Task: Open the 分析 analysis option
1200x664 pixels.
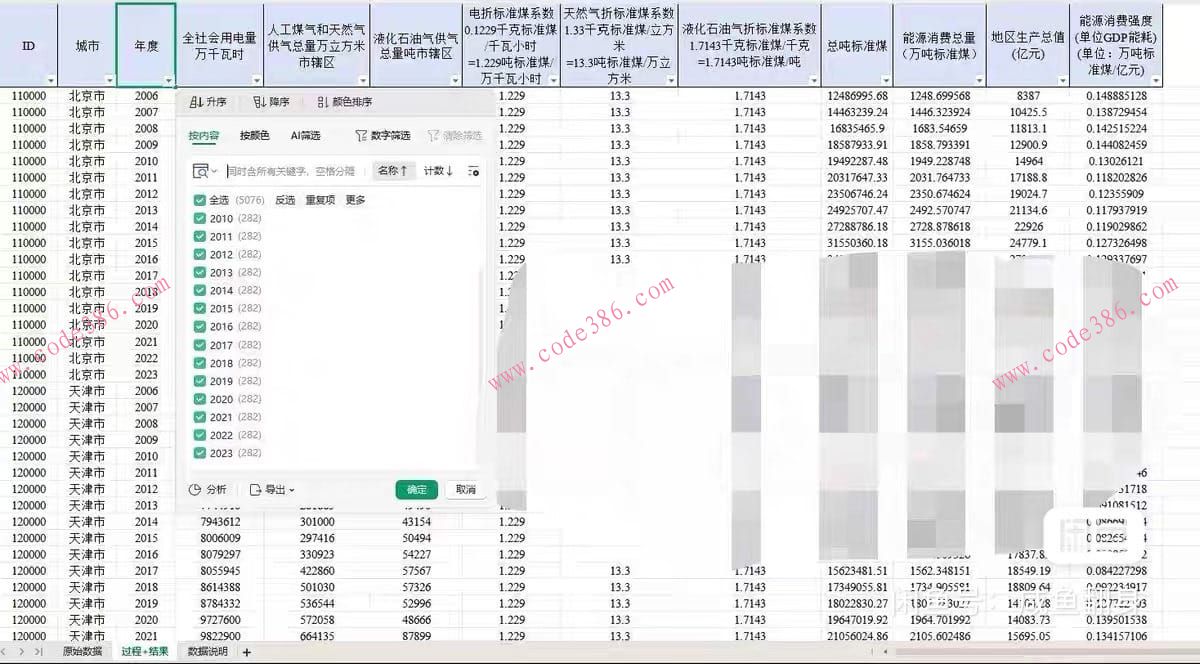Action: 208,490
